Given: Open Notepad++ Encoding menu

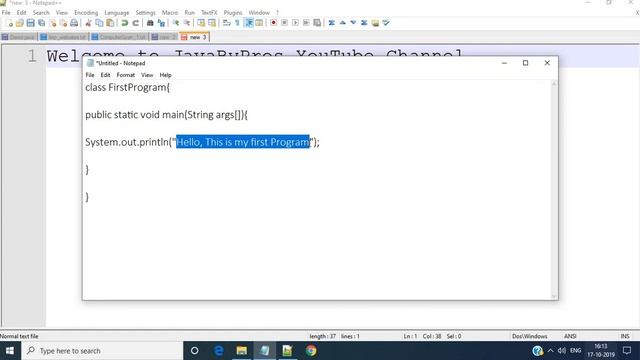Looking at the screenshot, I should coord(86,13).
